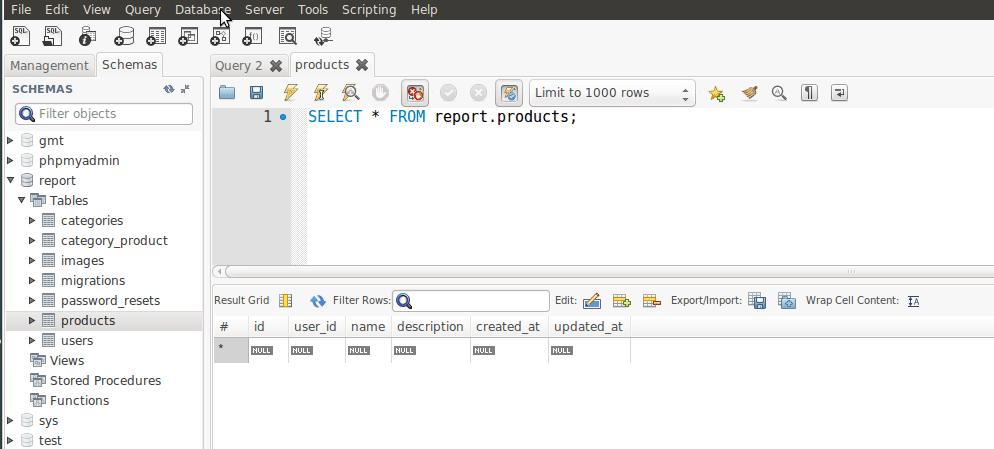
Task: Collapse the report schema
Action: click(x=10, y=181)
